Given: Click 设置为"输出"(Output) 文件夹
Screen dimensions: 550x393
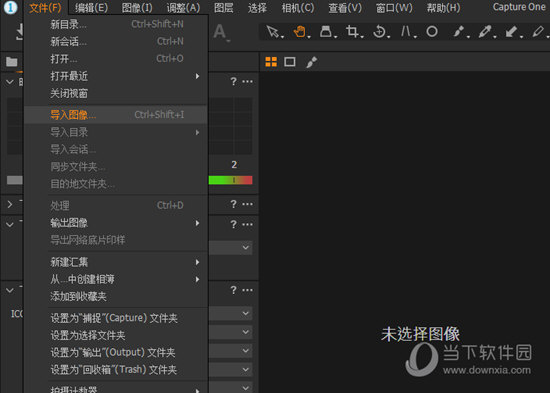Looking at the screenshot, I should pyautogui.click(x=116, y=352).
